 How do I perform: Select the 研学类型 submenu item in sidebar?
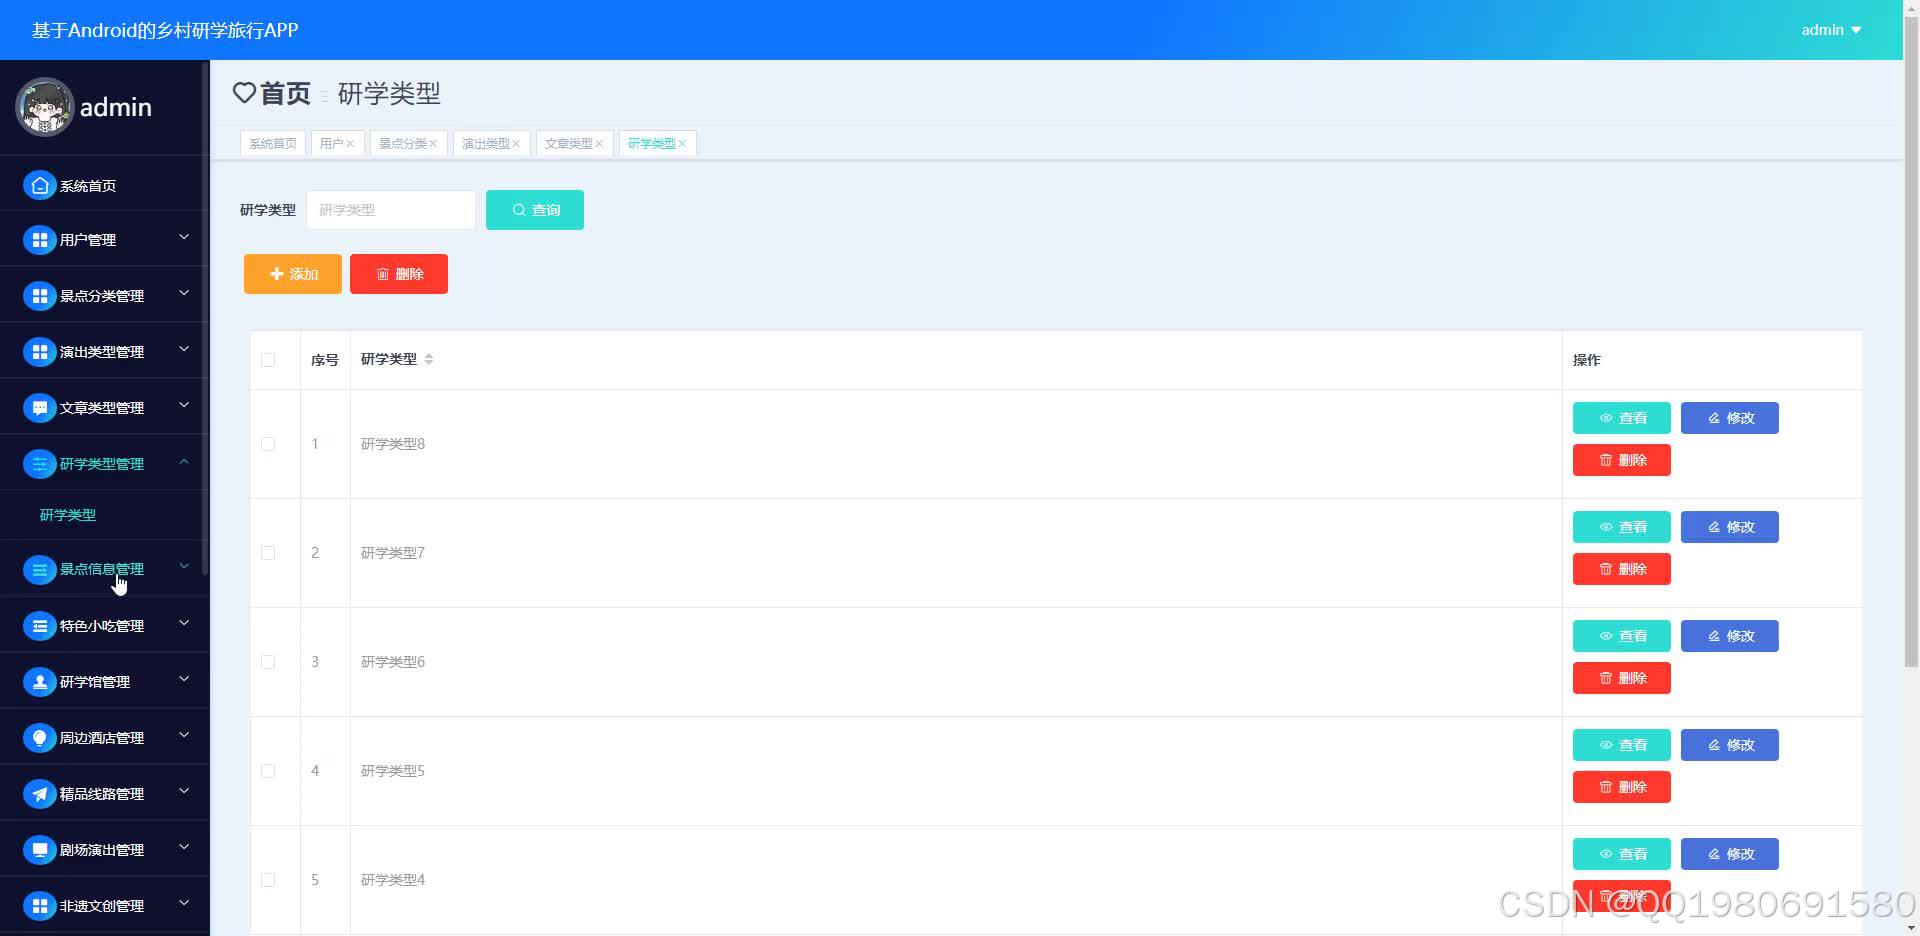(68, 515)
